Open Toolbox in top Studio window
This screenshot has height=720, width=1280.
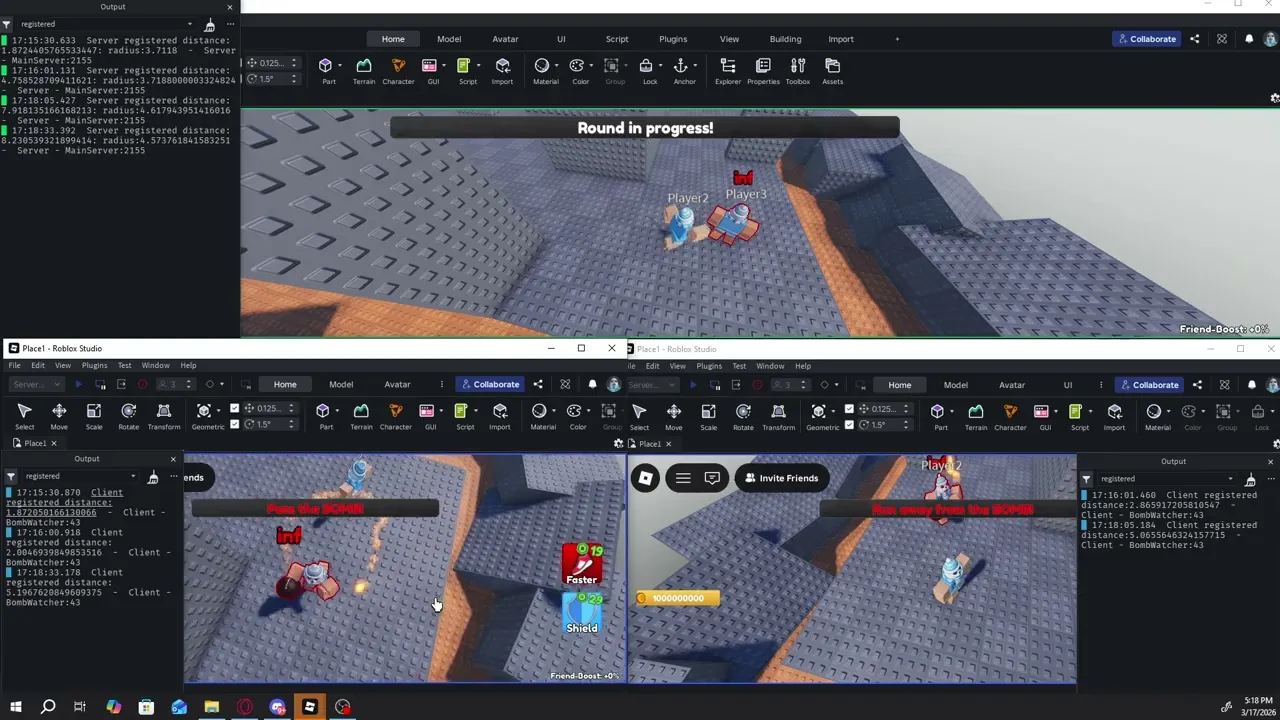coord(798,71)
